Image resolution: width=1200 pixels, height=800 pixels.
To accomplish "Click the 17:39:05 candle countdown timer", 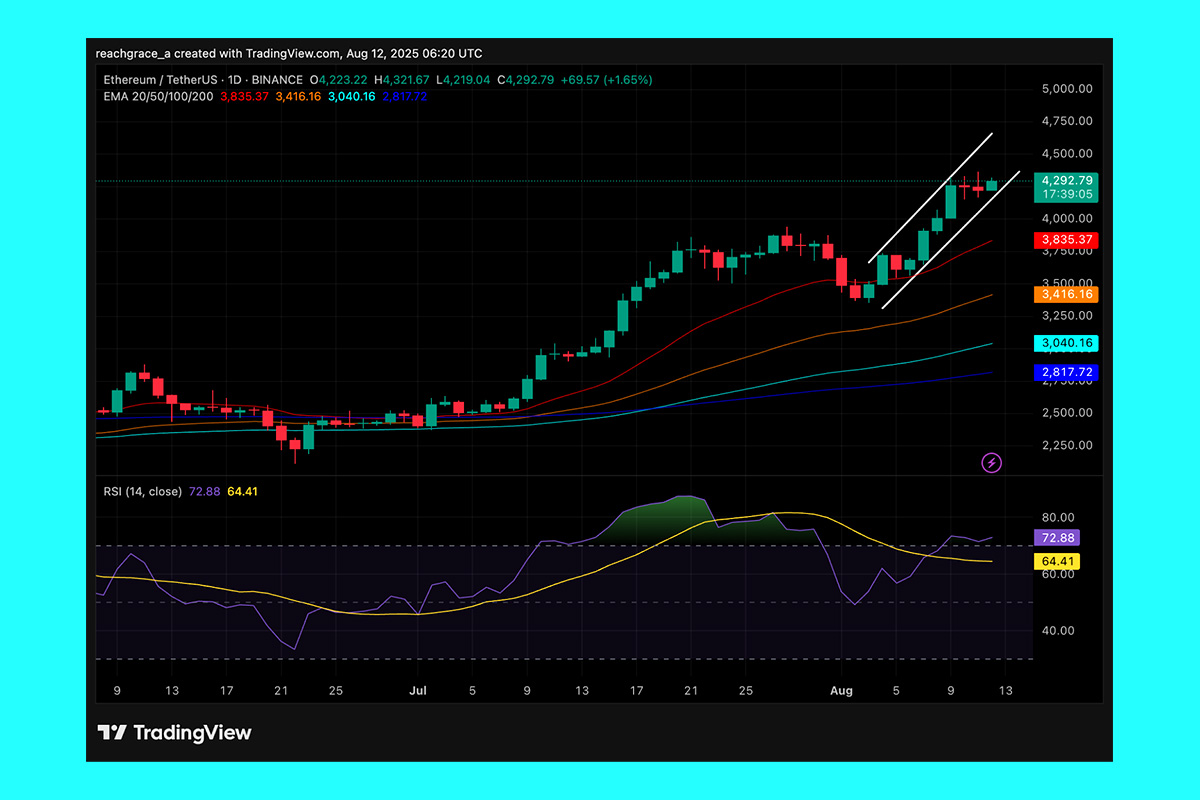I will [x=1066, y=195].
